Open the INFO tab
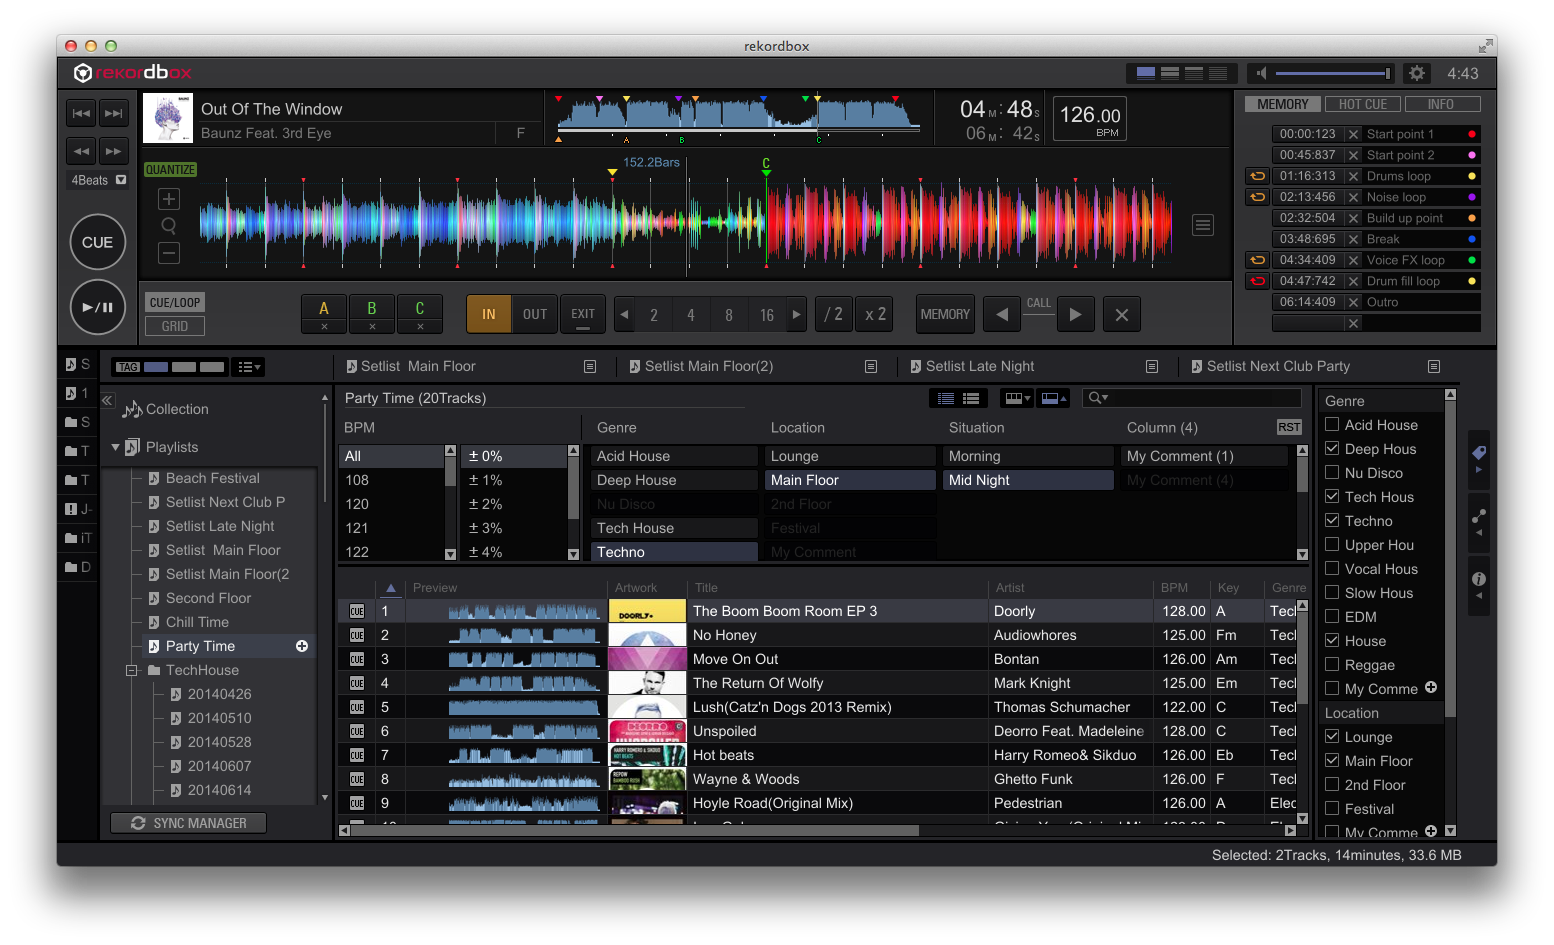Image resolution: width=1554 pixels, height=945 pixels. pyautogui.click(x=1441, y=104)
